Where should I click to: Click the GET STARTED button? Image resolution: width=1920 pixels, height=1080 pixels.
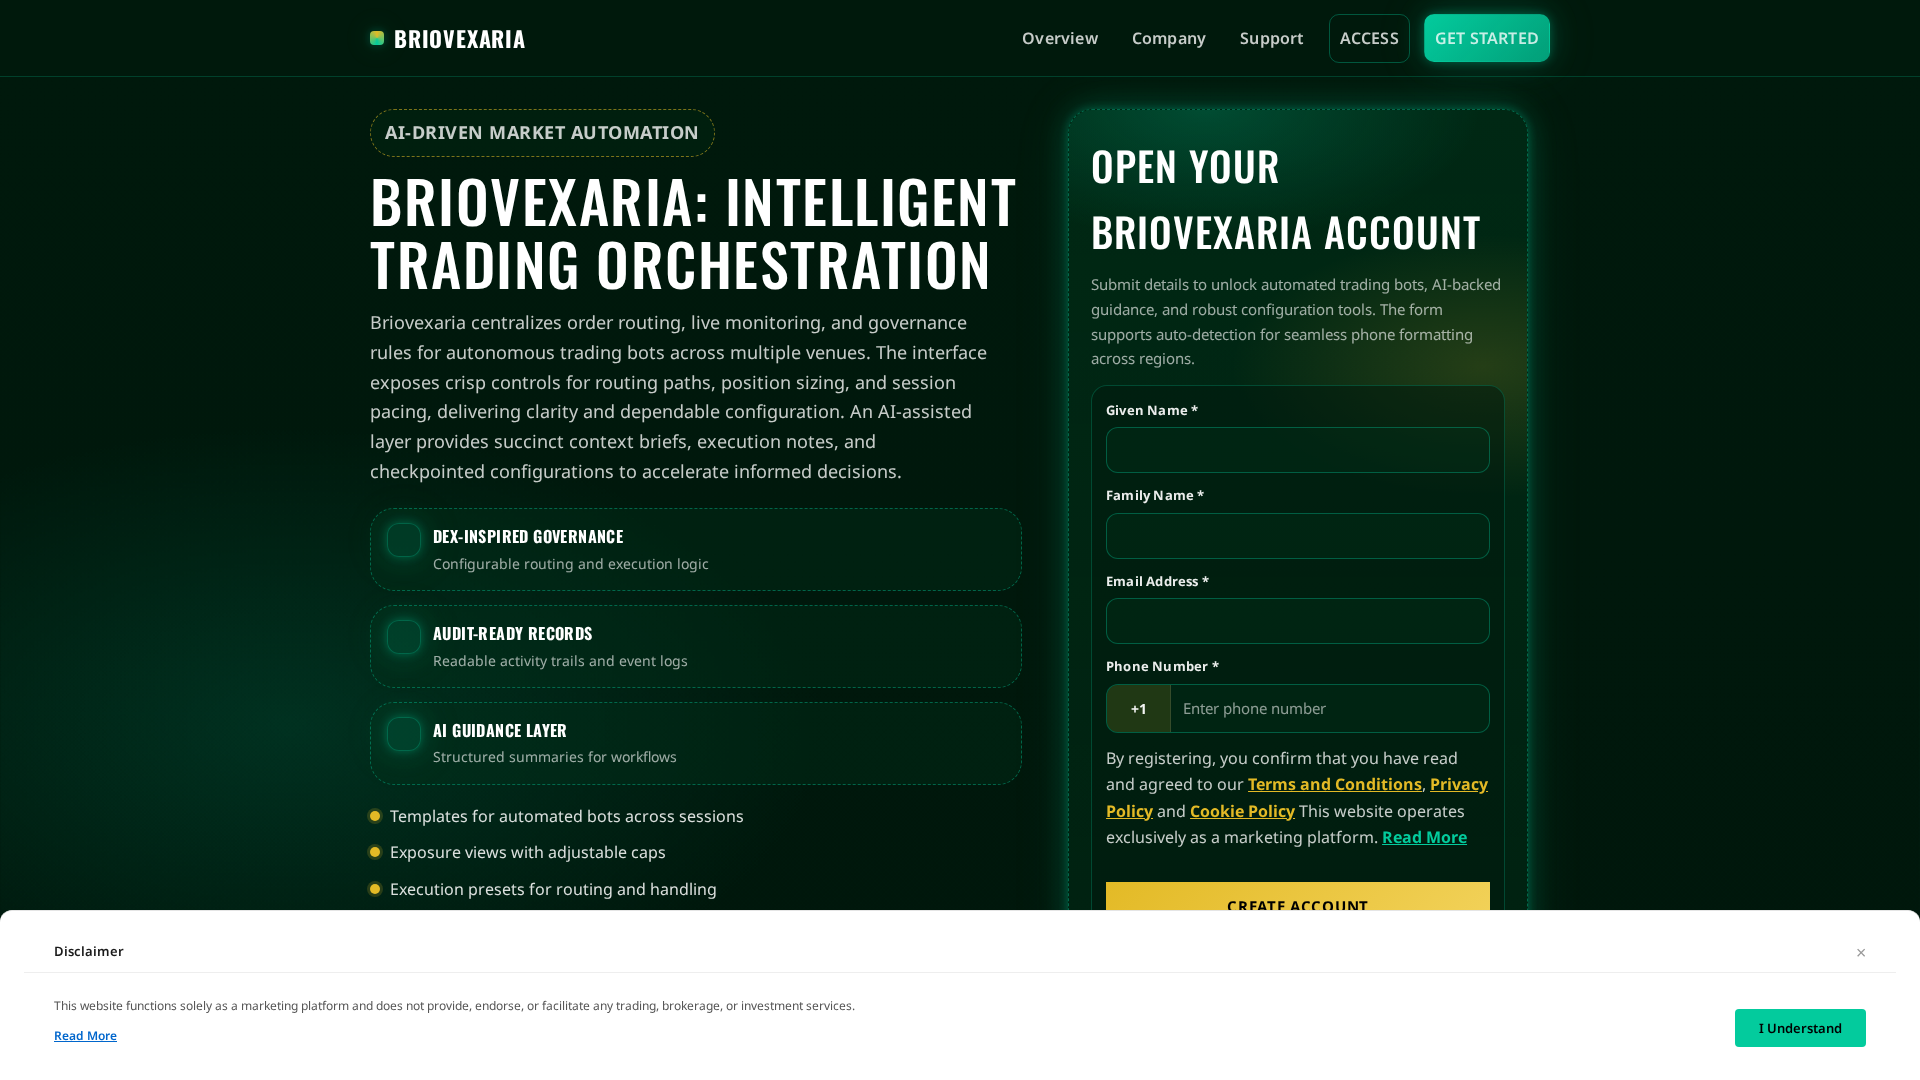tap(1487, 38)
